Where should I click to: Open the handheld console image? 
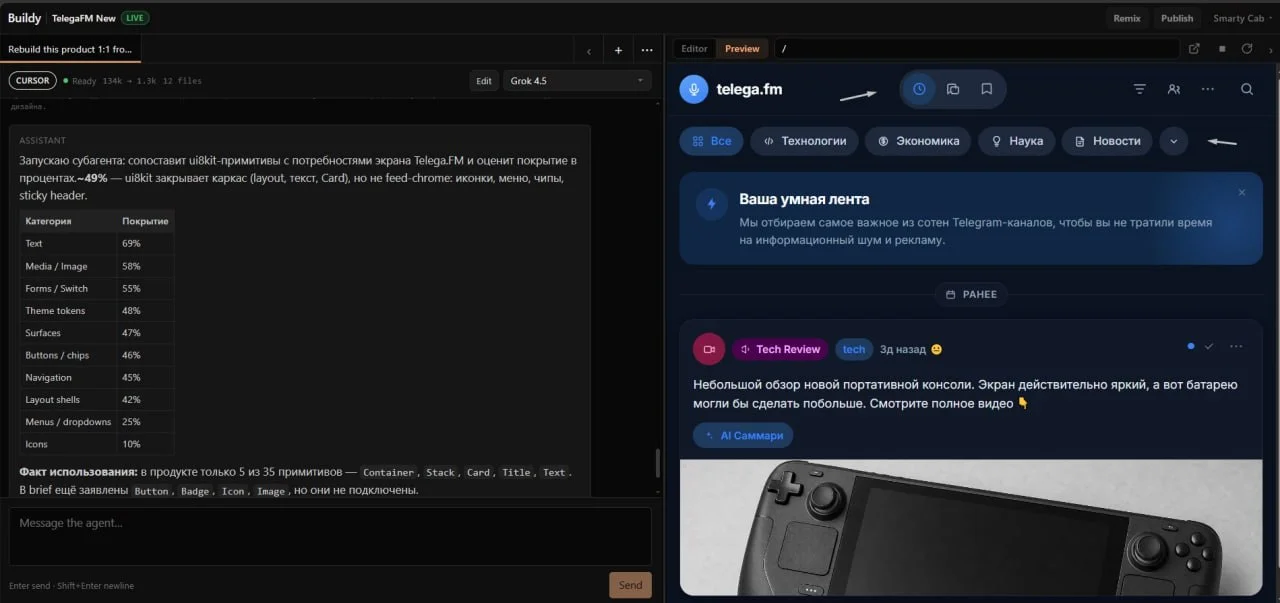tap(971, 527)
